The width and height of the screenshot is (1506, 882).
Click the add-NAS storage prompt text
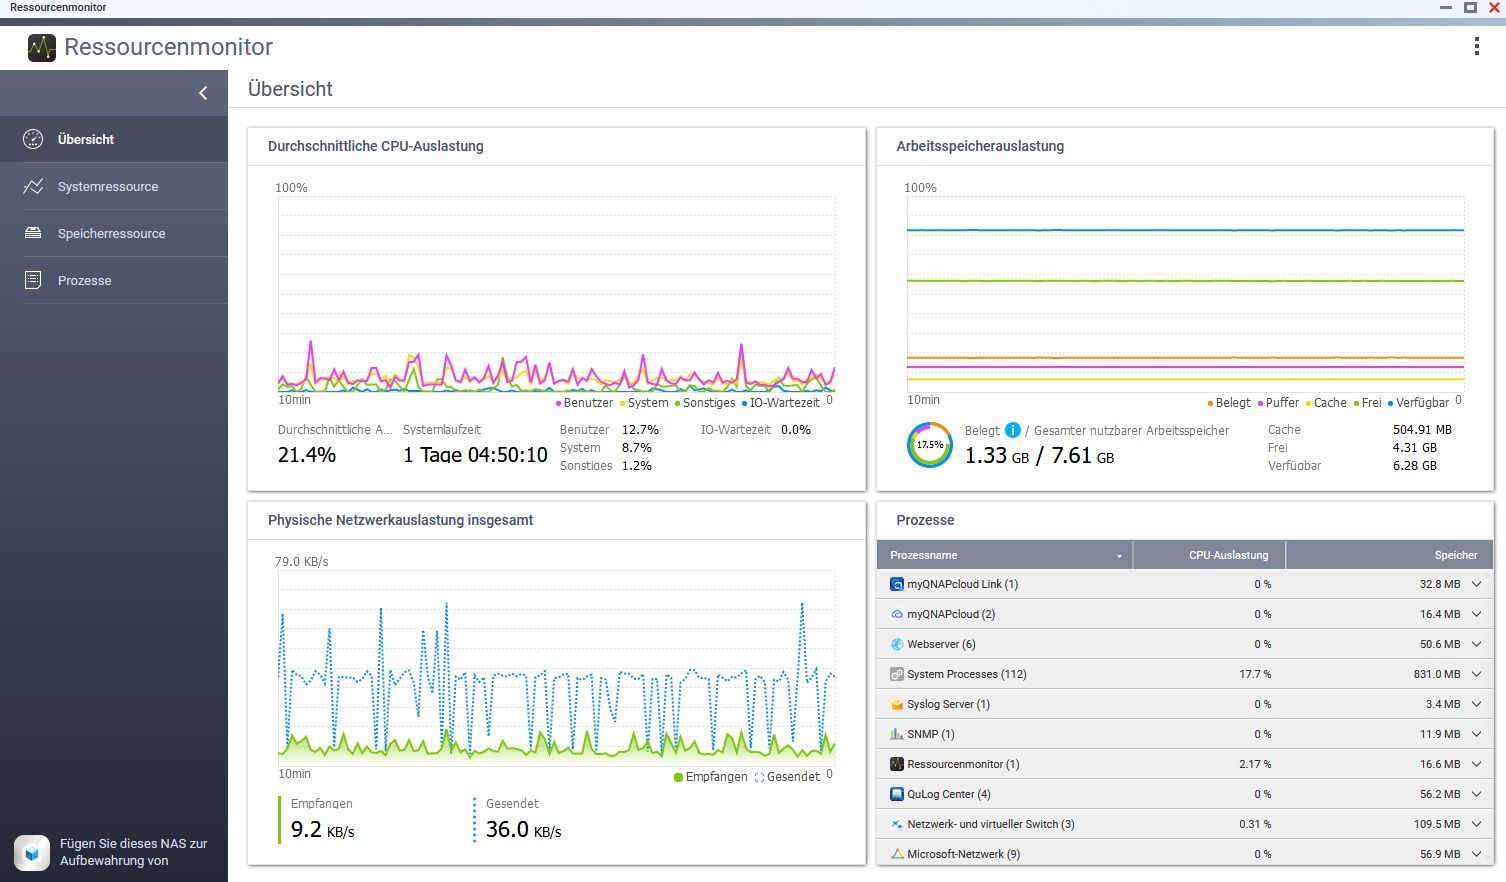pyautogui.click(x=134, y=852)
